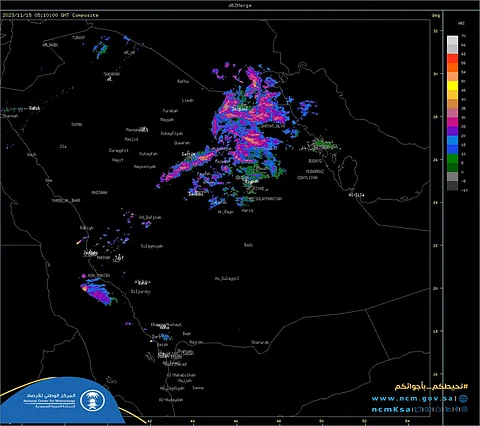Open the www.ncm.gov.sa website link
480x426 pixels.
coord(412,399)
